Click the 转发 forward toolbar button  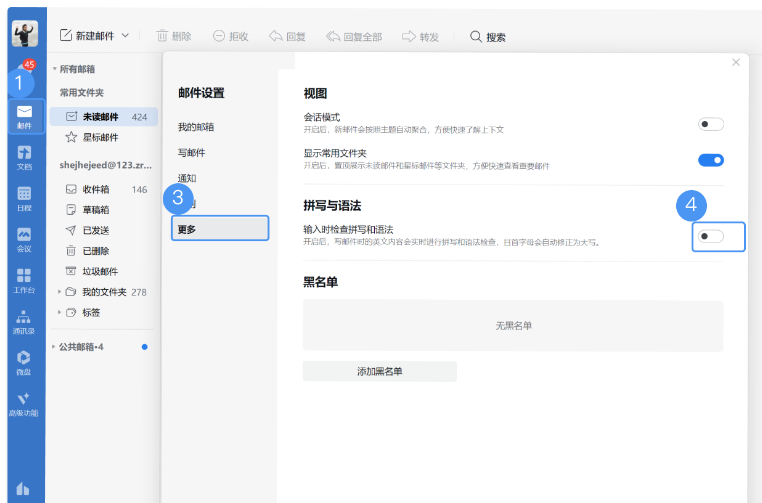pyautogui.click(x=420, y=36)
